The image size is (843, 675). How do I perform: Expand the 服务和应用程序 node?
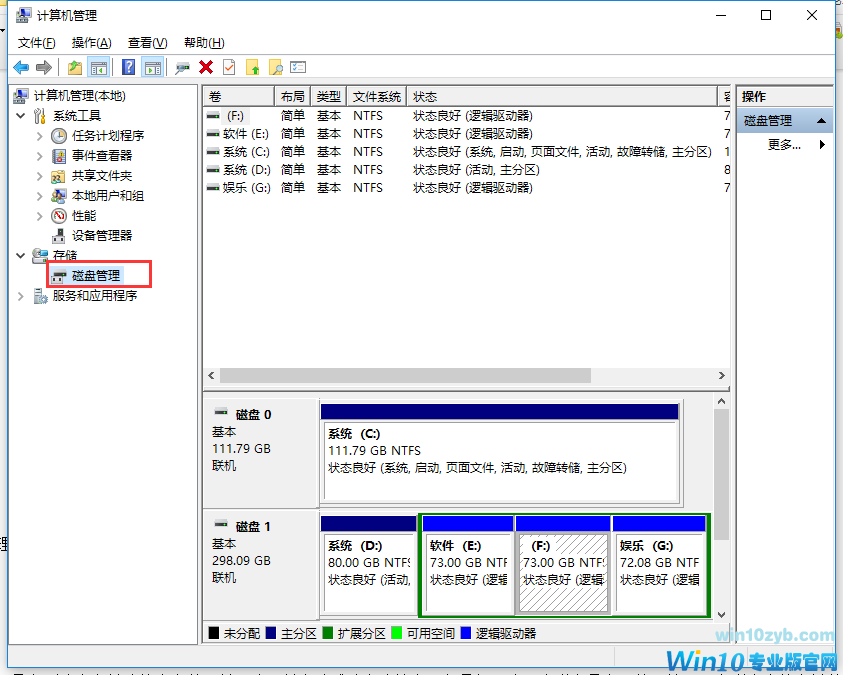[x=22, y=296]
